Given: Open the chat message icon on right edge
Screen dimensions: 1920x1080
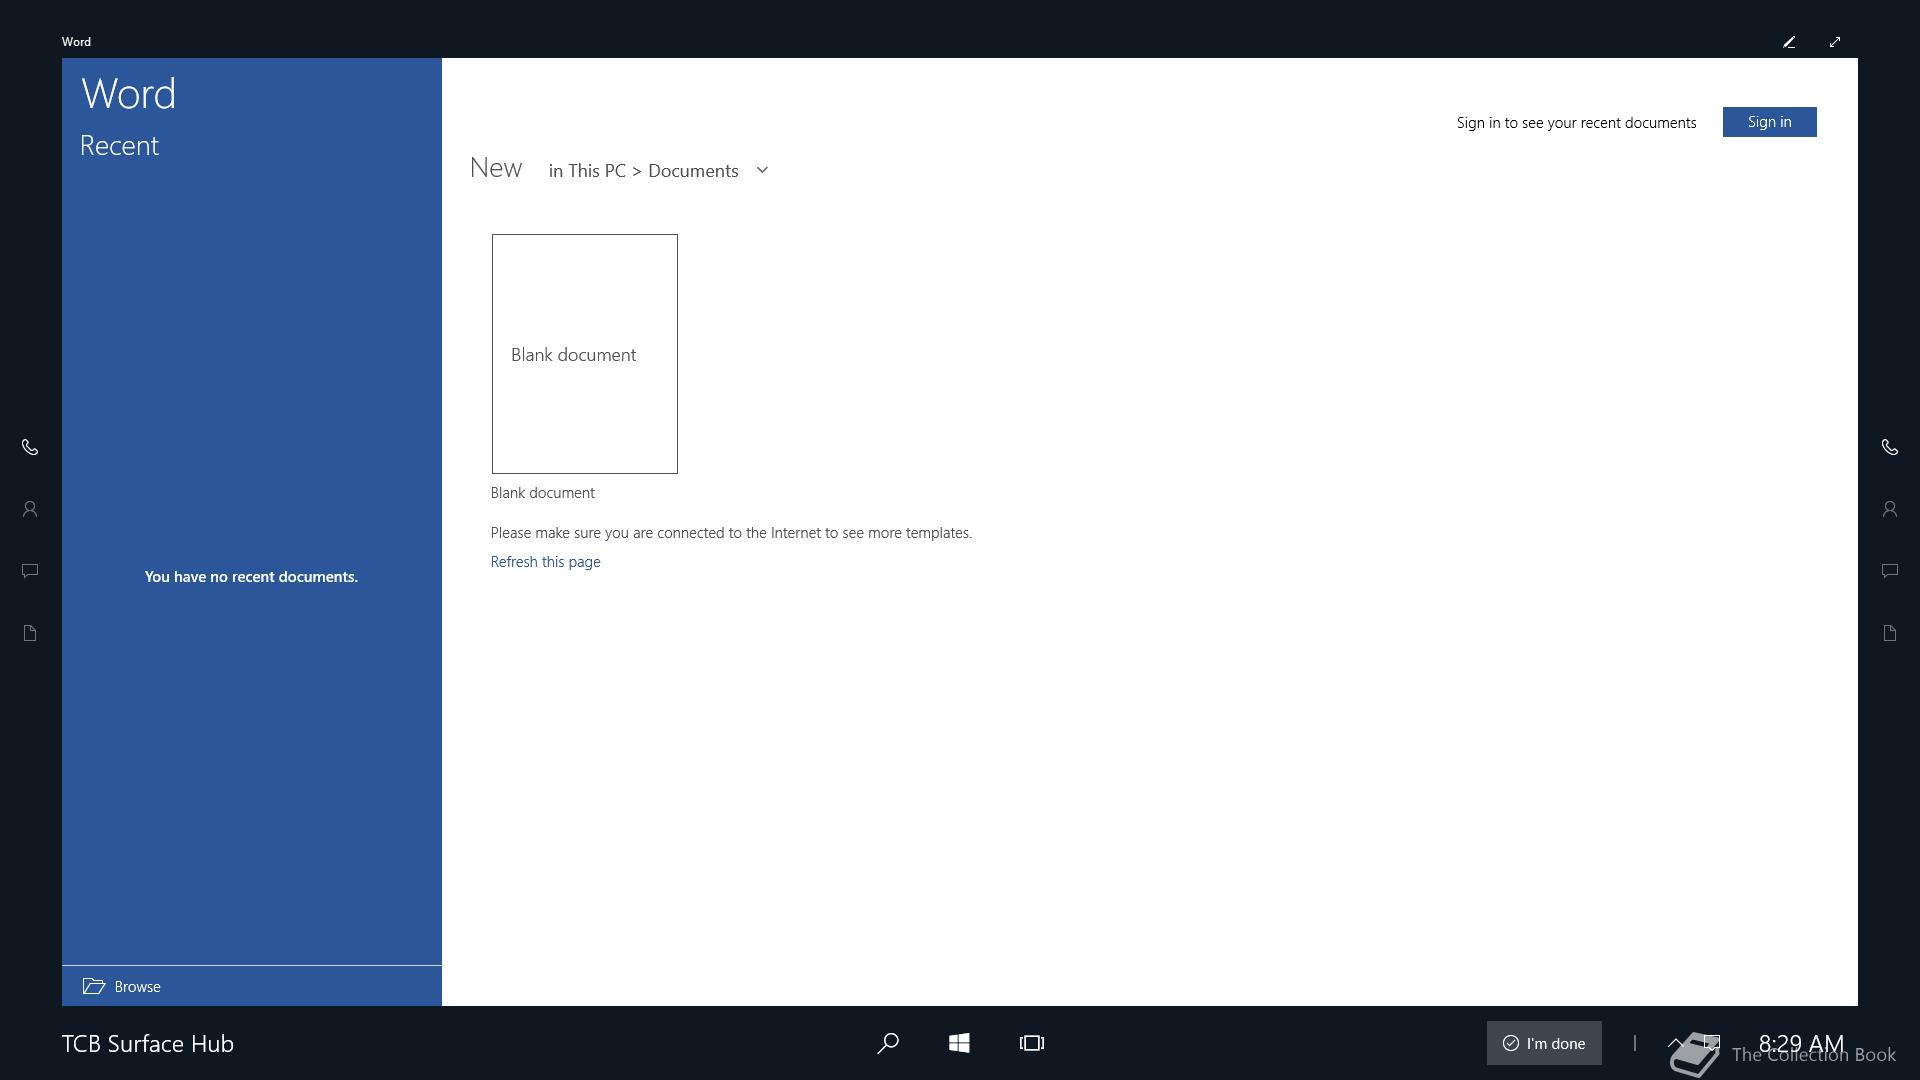Looking at the screenshot, I should click(1890, 571).
